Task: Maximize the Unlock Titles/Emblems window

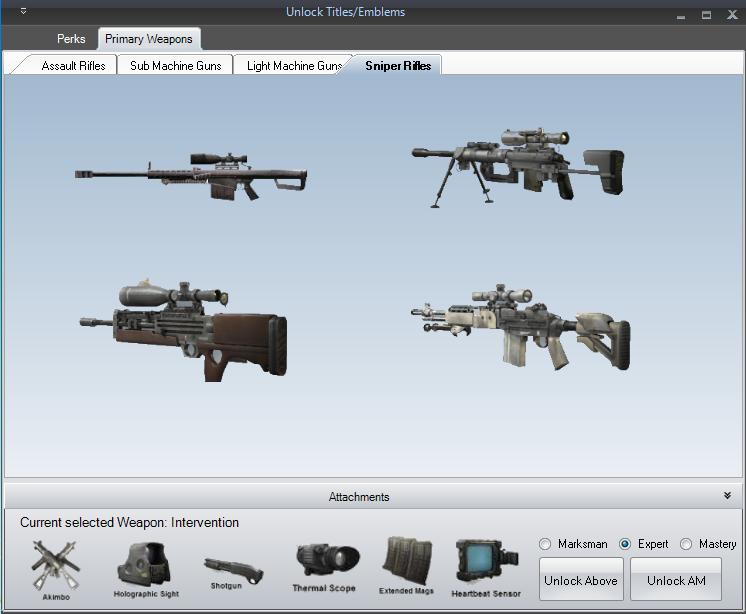Action: tap(707, 15)
